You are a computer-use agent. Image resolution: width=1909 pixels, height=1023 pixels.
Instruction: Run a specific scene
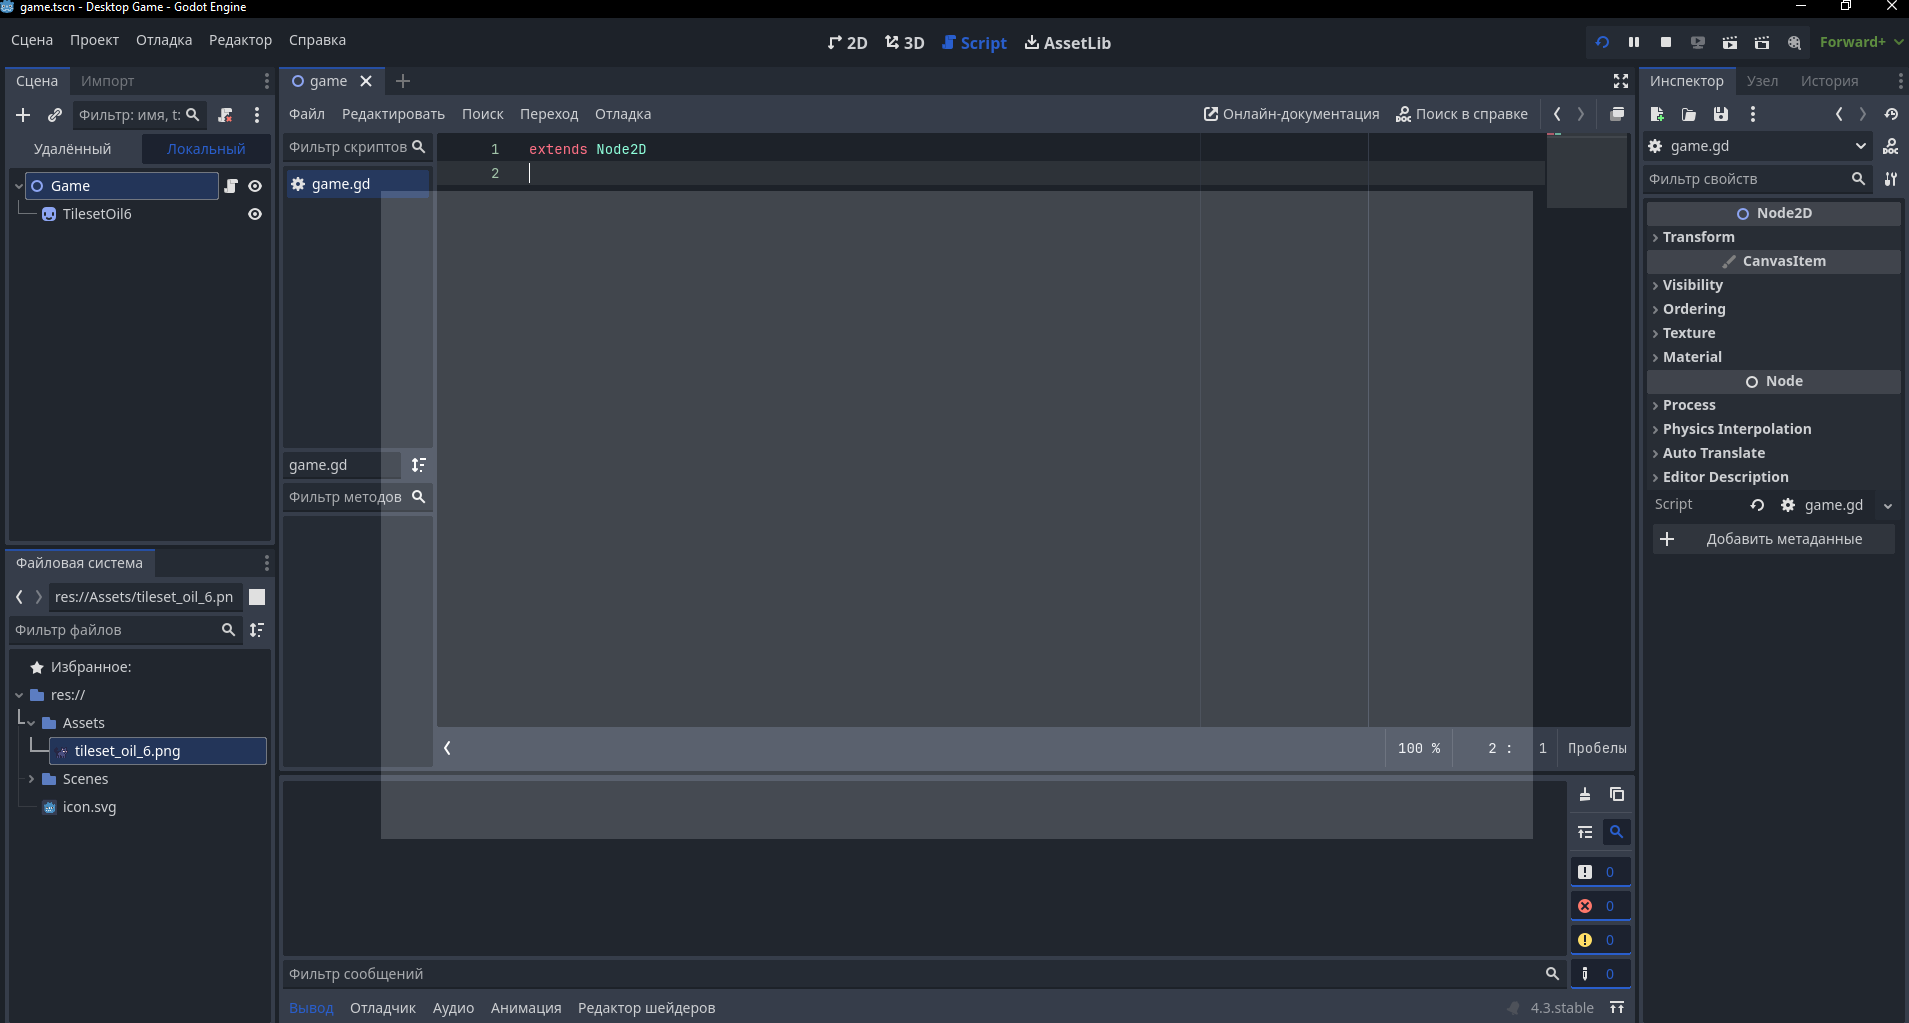1762,42
